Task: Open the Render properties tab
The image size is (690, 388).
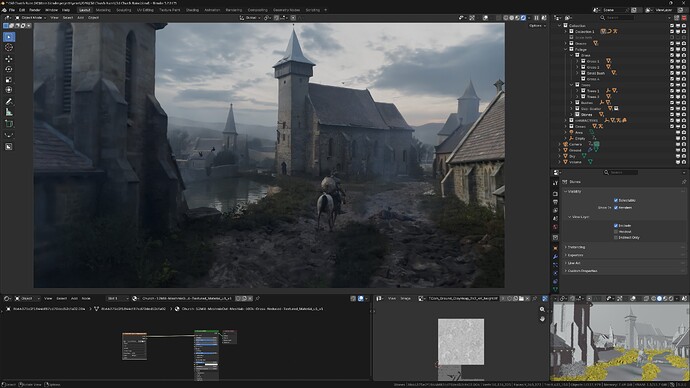Action: [555, 194]
